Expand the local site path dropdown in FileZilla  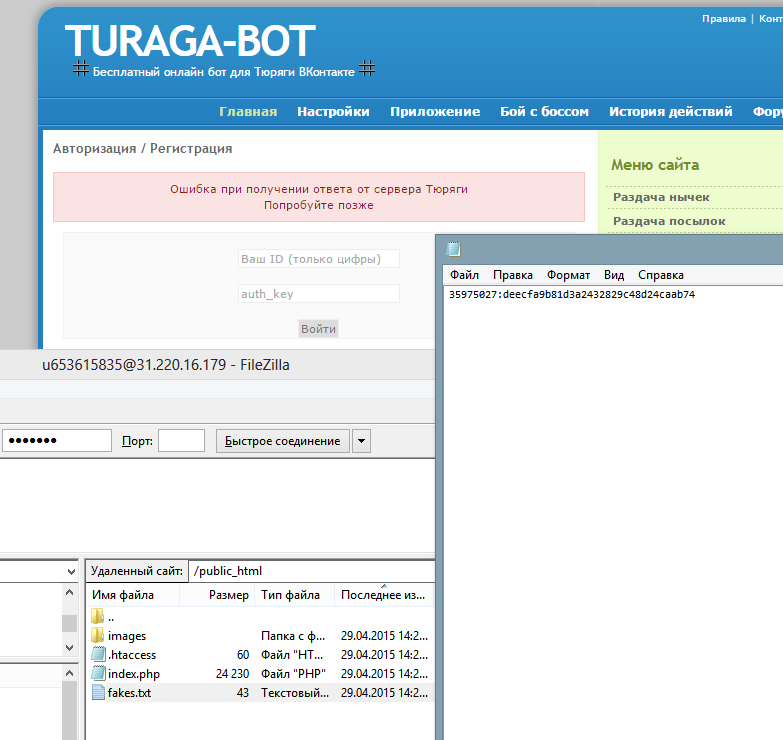(71, 572)
